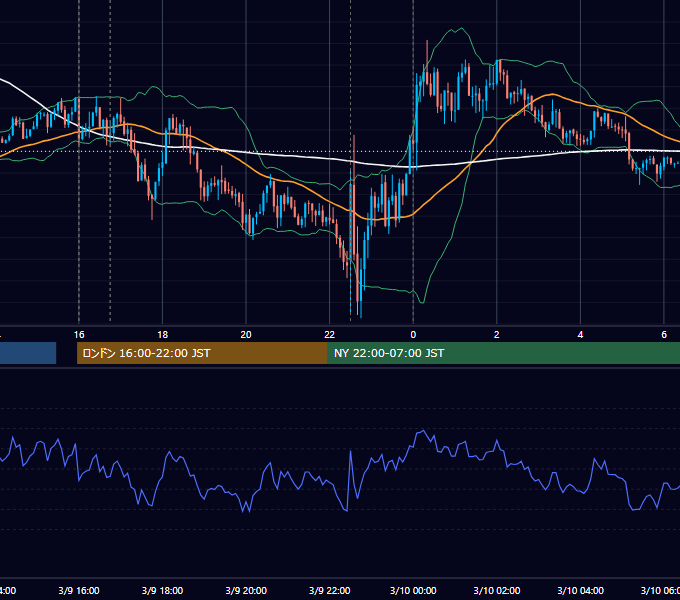Click the 16 hour label on the upper chart
The height and width of the screenshot is (600, 680).
coord(79,335)
